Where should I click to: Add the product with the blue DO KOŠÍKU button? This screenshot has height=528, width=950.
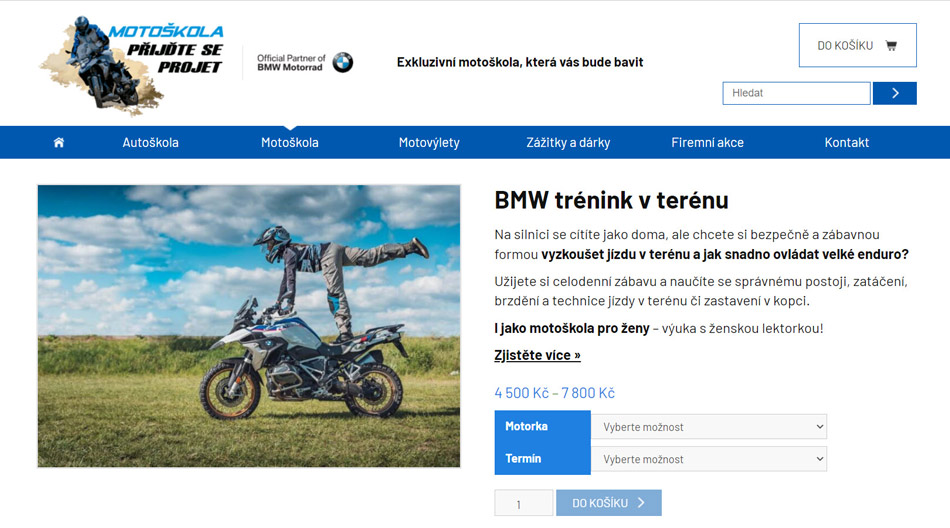click(x=609, y=503)
